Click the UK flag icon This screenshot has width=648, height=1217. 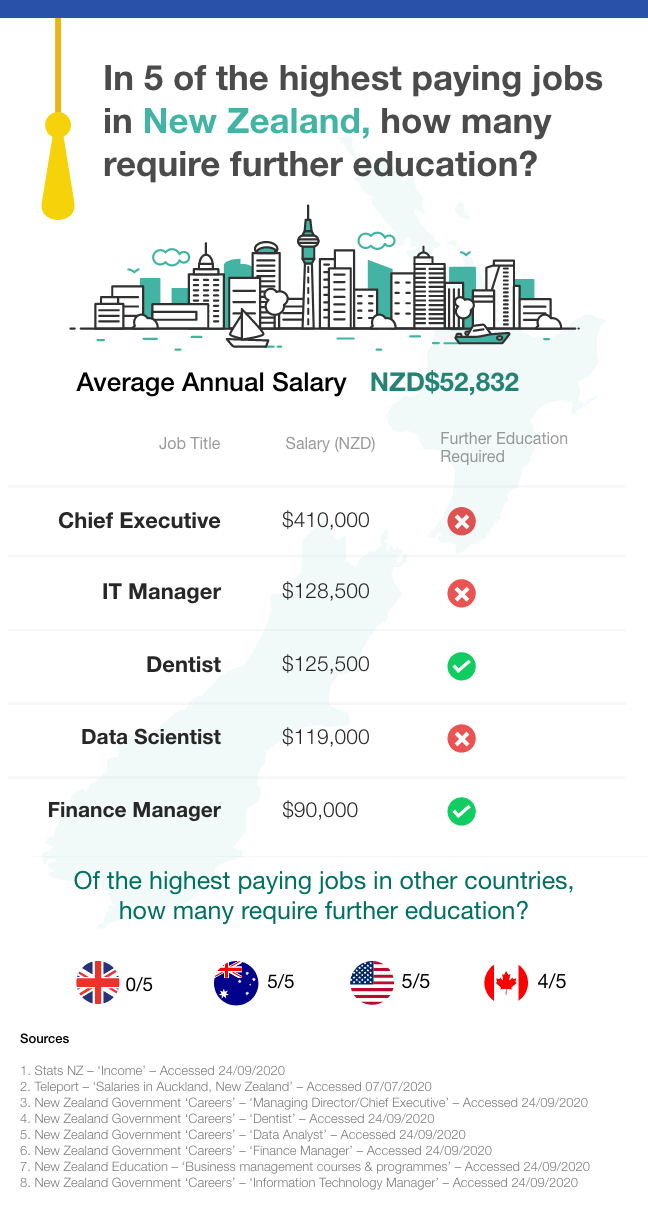[98, 983]
